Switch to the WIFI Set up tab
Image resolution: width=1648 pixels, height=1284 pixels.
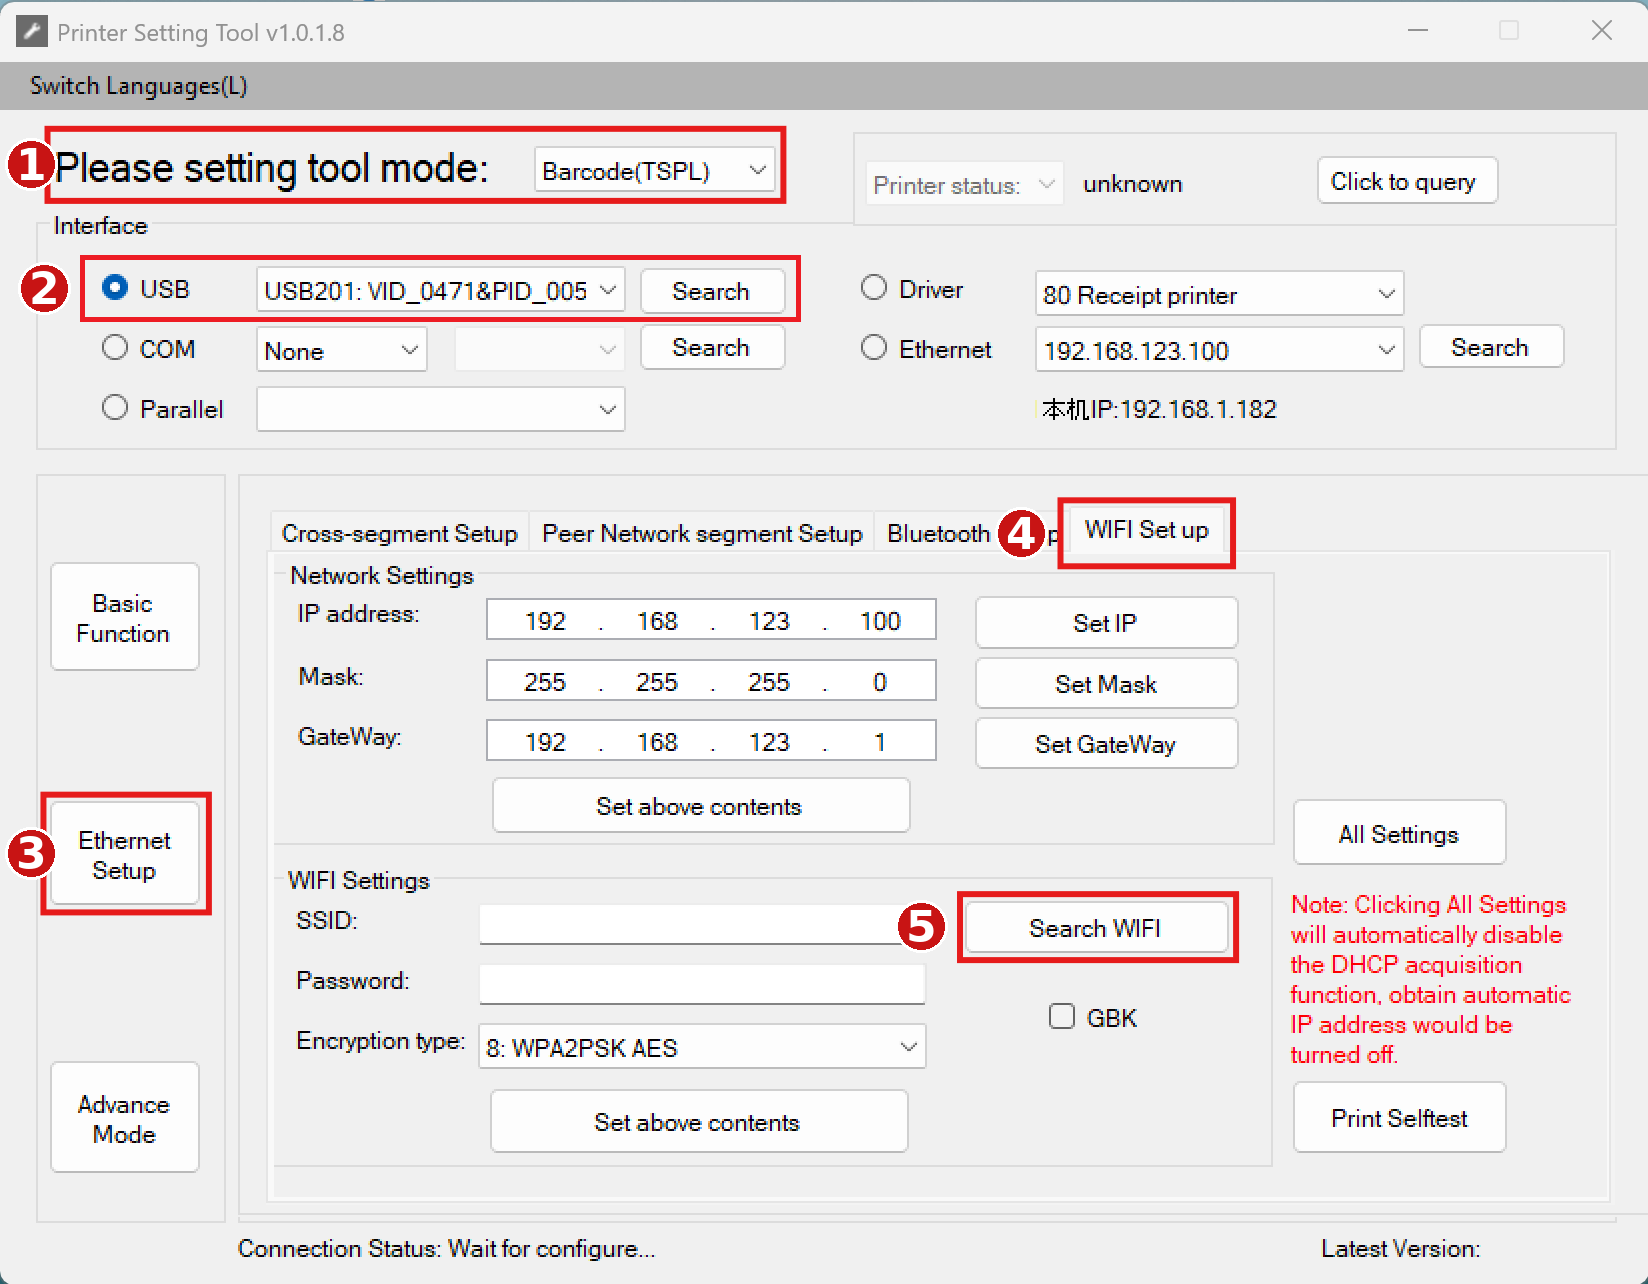(1146, 530)
